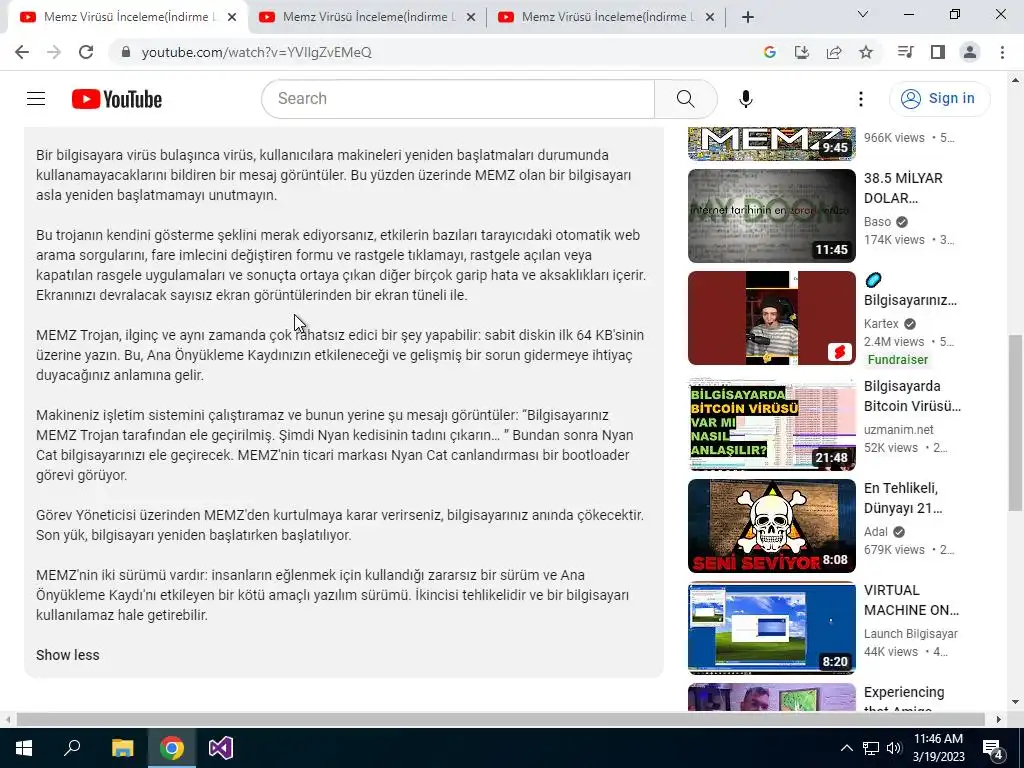Viewport: 1024px width, 768px height.
Task: Show hidden system tray icons
Action: coord(846,748)
